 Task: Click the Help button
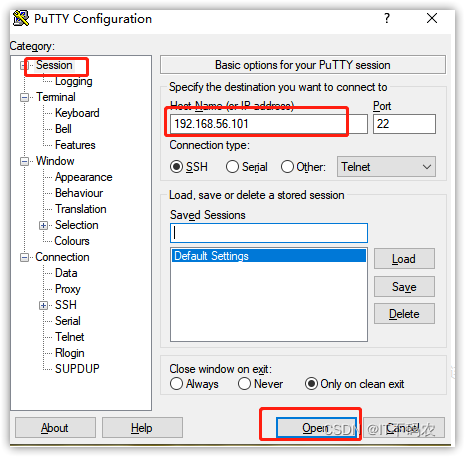[142, 428]
